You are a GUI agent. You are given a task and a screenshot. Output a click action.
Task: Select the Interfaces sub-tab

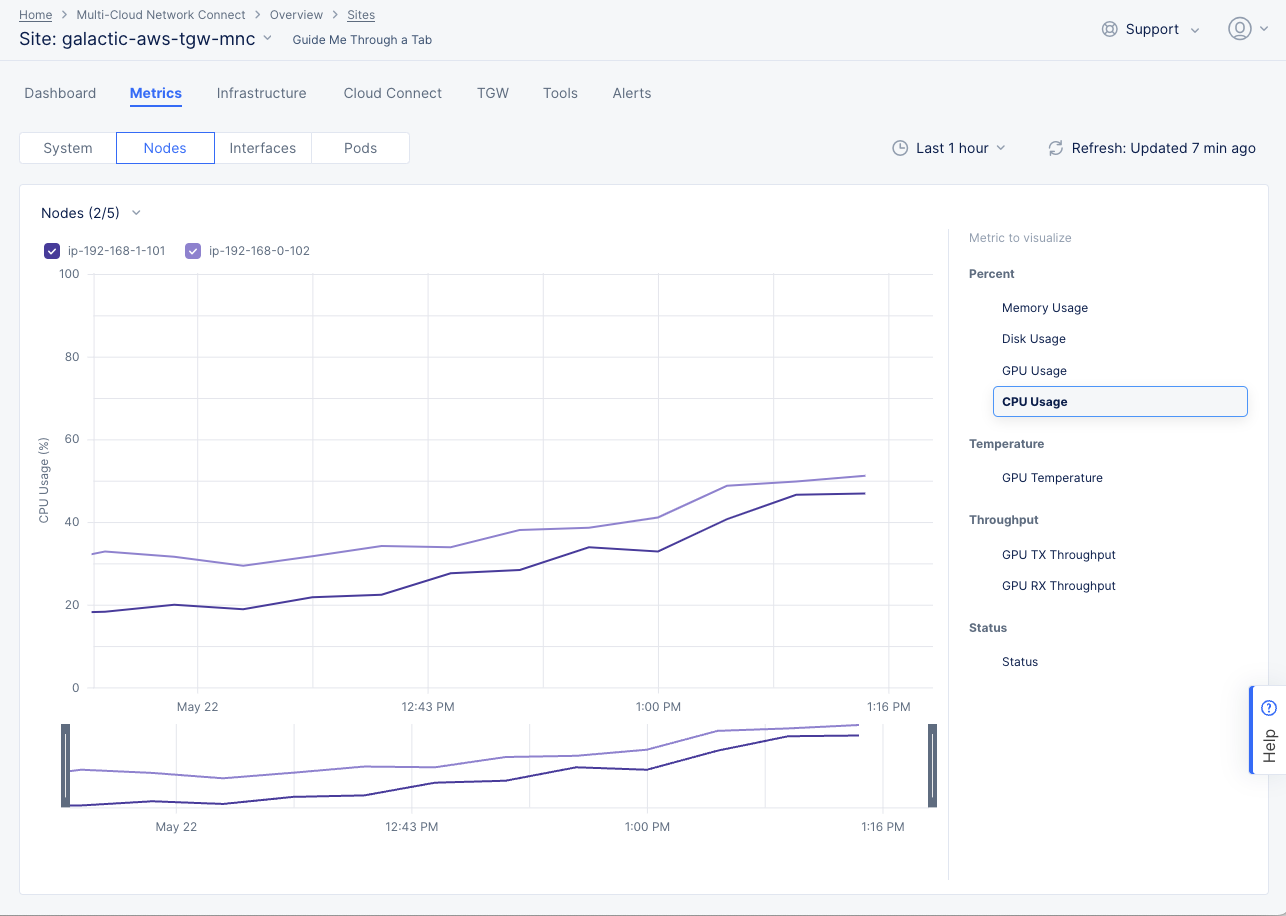[x=262, y=147]
